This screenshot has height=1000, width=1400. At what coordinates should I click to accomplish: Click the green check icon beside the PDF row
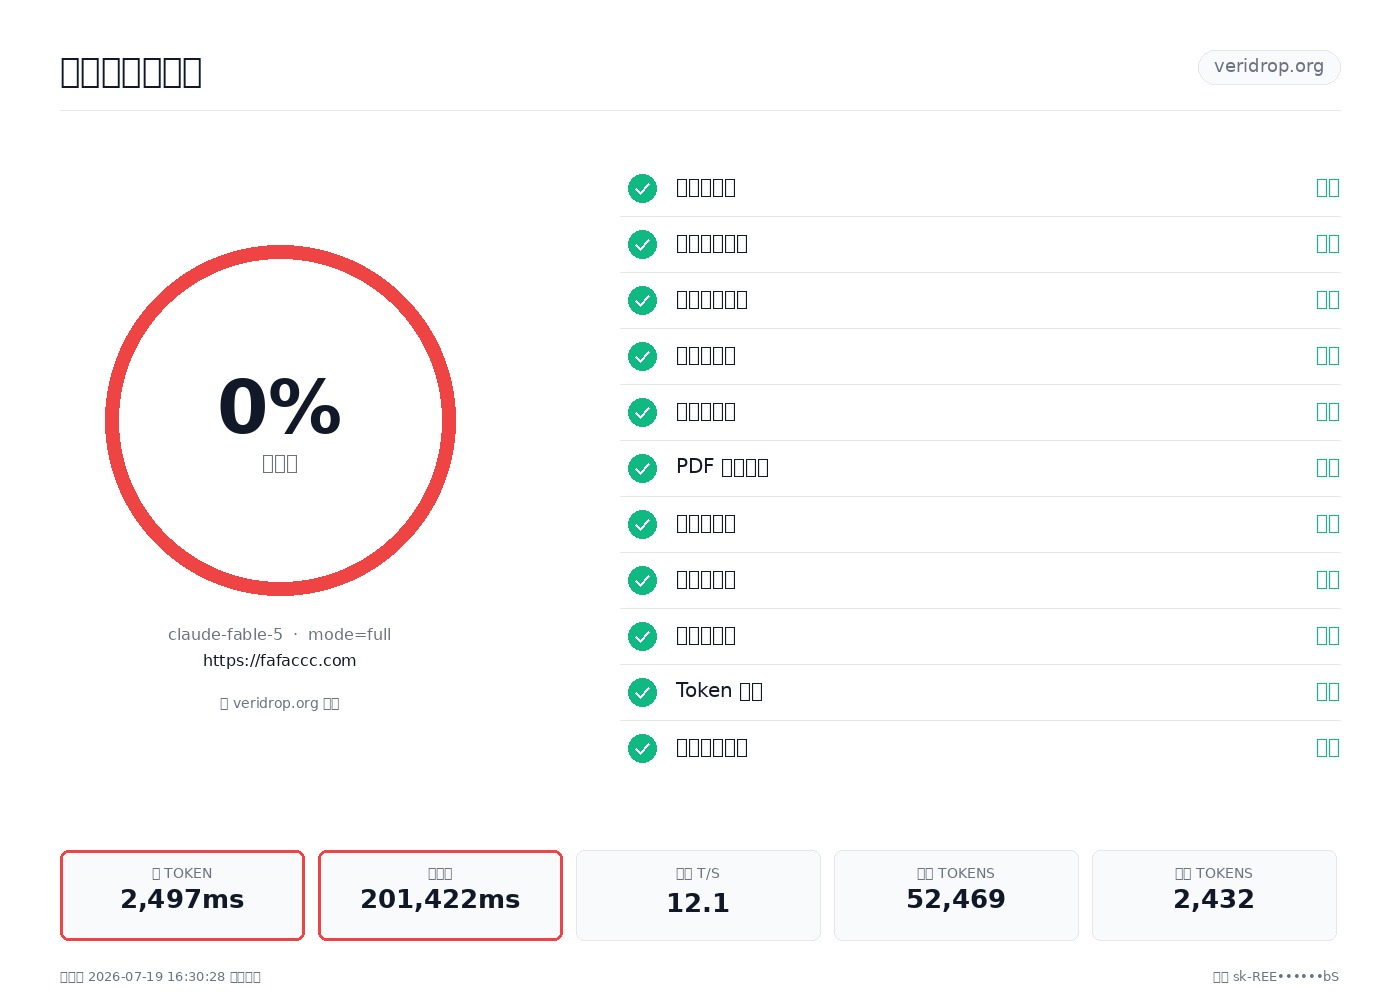[642, 468]
